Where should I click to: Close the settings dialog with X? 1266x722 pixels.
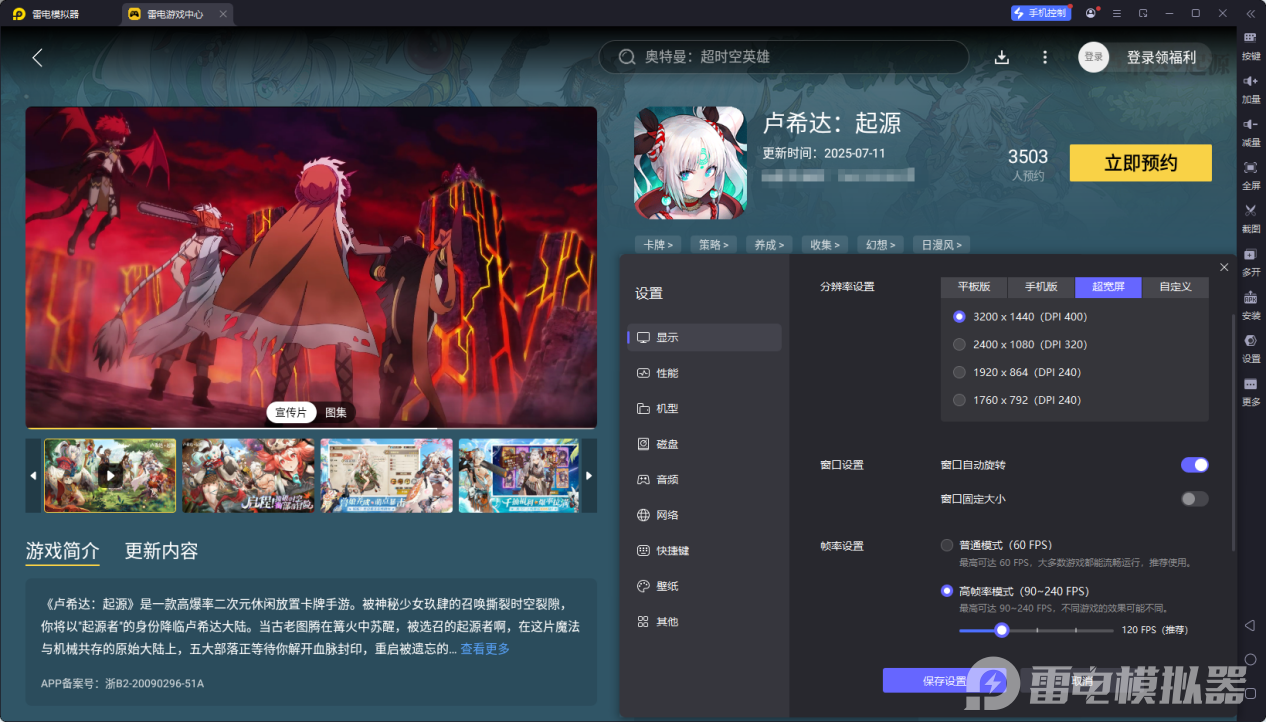(1224, 267)
